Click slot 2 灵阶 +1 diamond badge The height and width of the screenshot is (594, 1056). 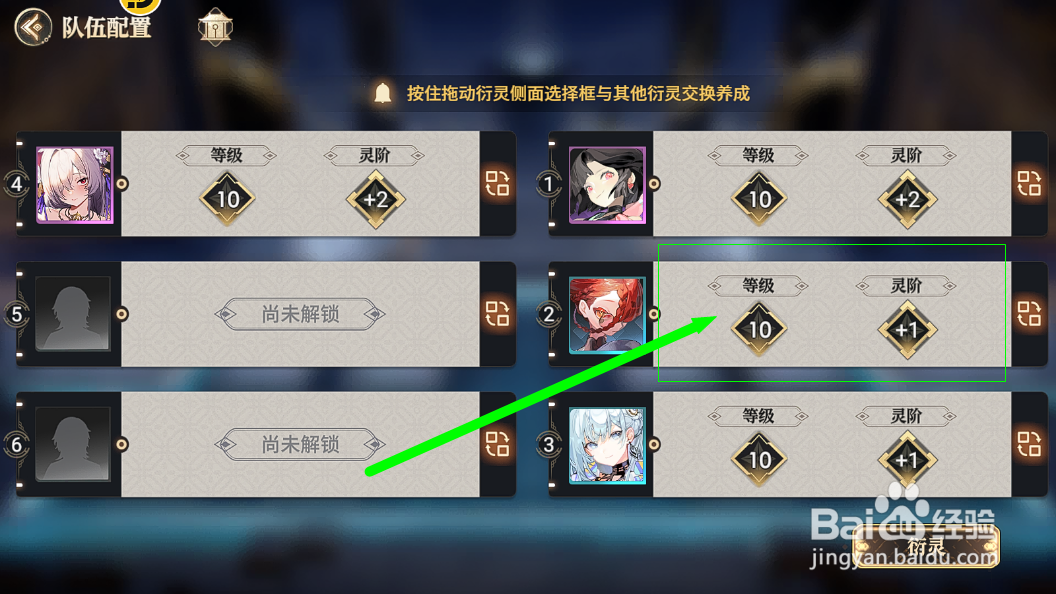point(908,330)
